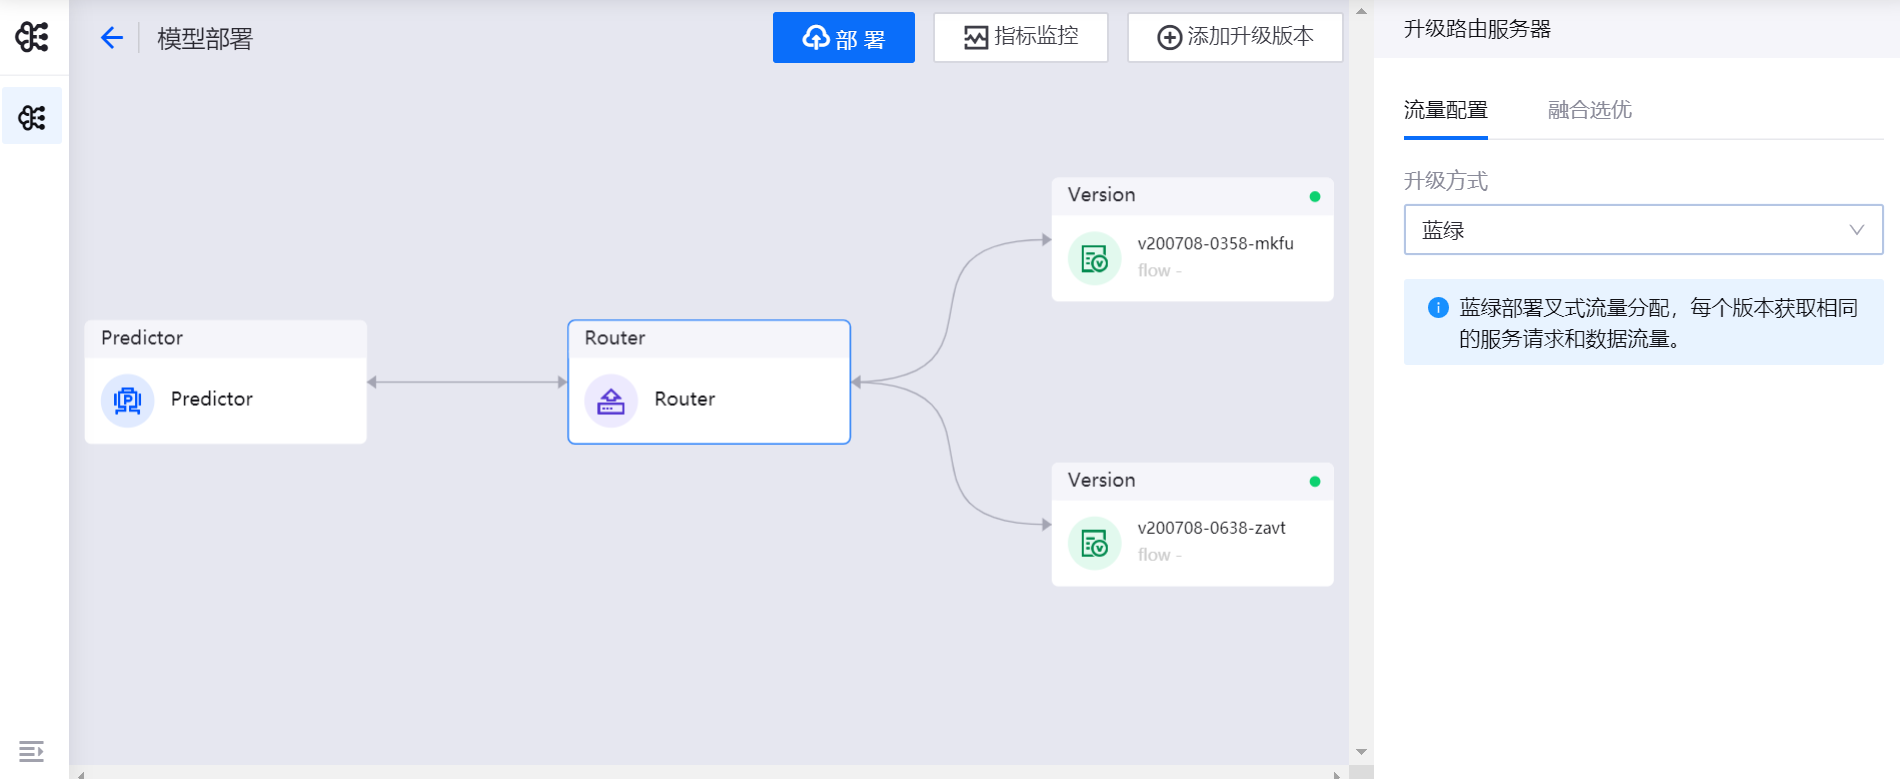Image resolution: width=1900 pixels, height=779 pixels.
Task: Click the 升级方式 field label
Action: click(1446, 181)
